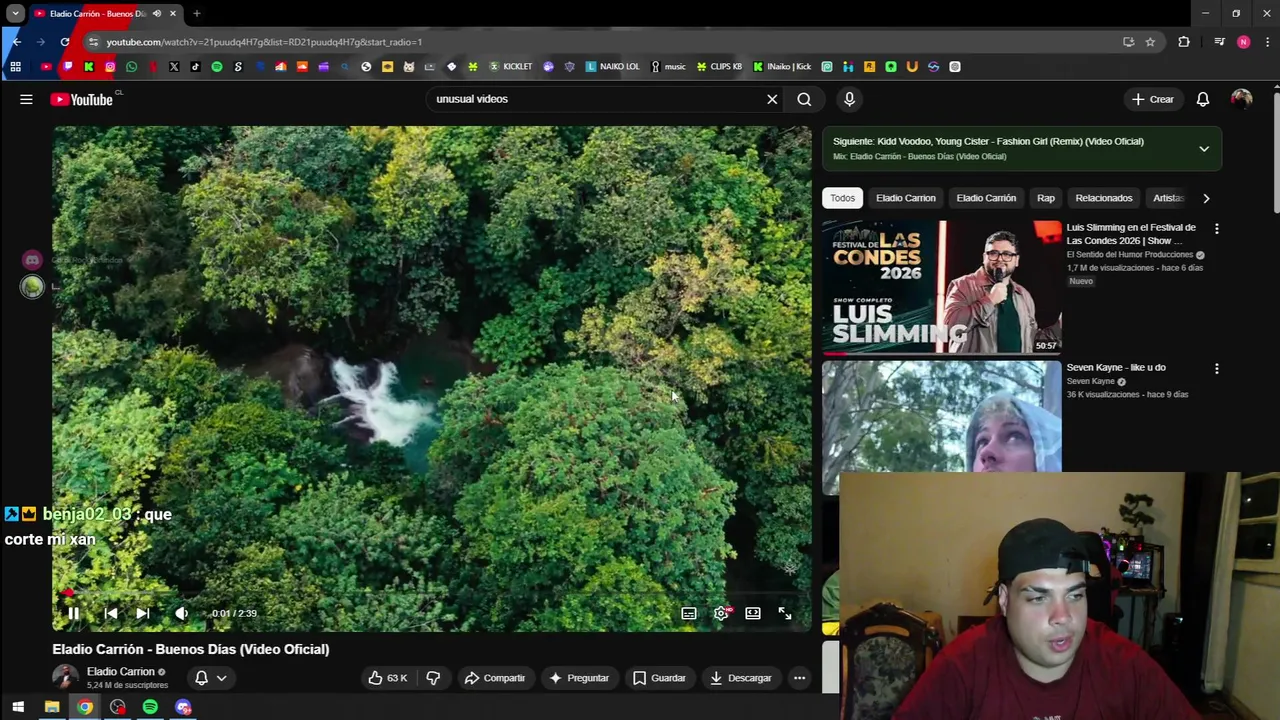This screenshot has height=720, width=1280.
Task: Open the Crear menu
Action: [1152, 99]
